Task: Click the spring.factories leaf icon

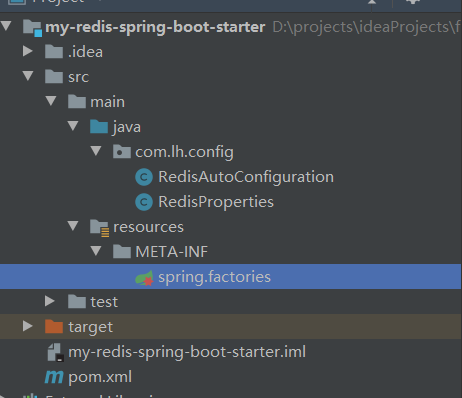Action: pos(144,277)
